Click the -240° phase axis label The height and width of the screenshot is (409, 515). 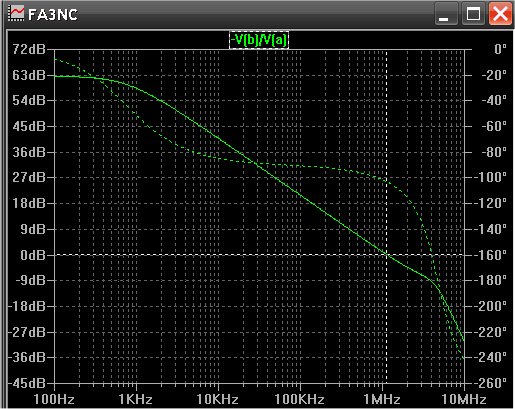point(491,357)
